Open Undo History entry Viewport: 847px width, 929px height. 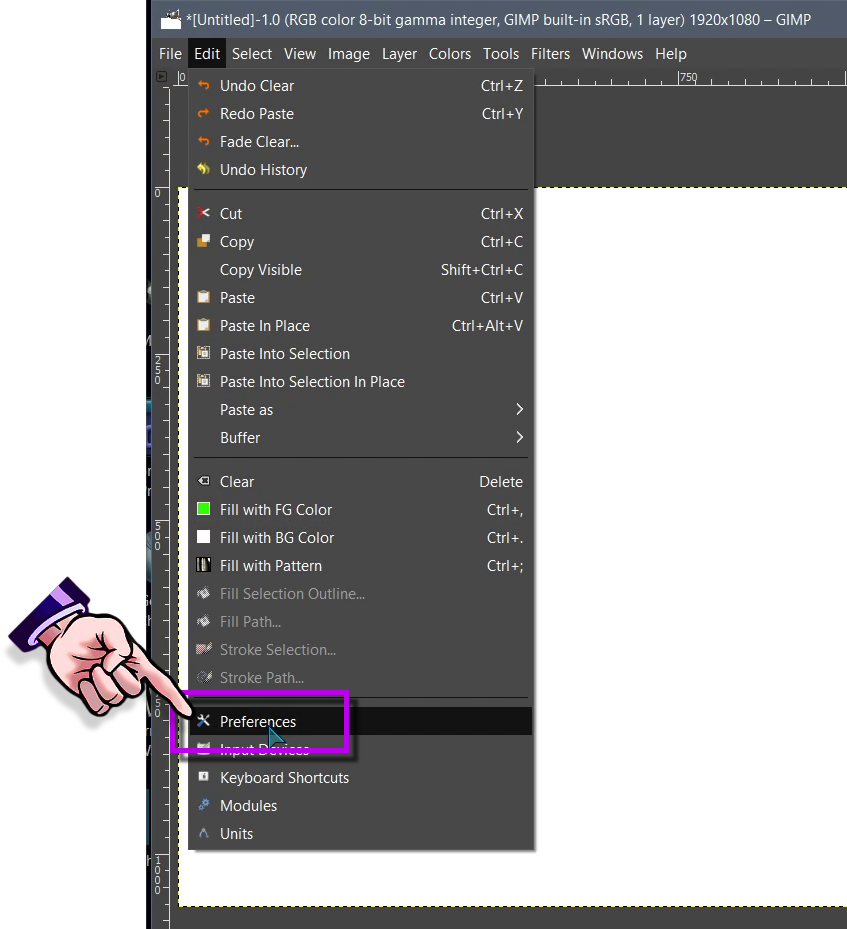tap(361, 169)
